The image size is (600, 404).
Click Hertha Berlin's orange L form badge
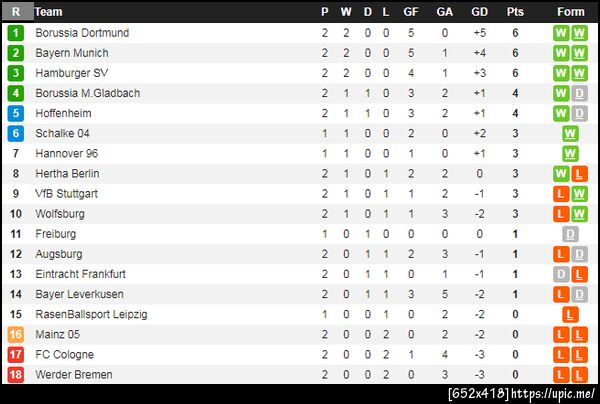pyautogui.click(x=579, y=174)
